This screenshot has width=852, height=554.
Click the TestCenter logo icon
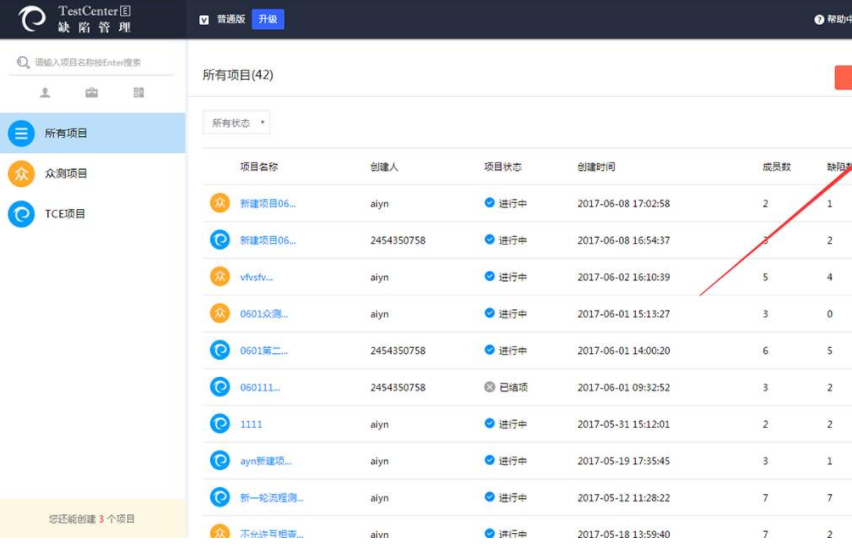click(x=32, y=19)
